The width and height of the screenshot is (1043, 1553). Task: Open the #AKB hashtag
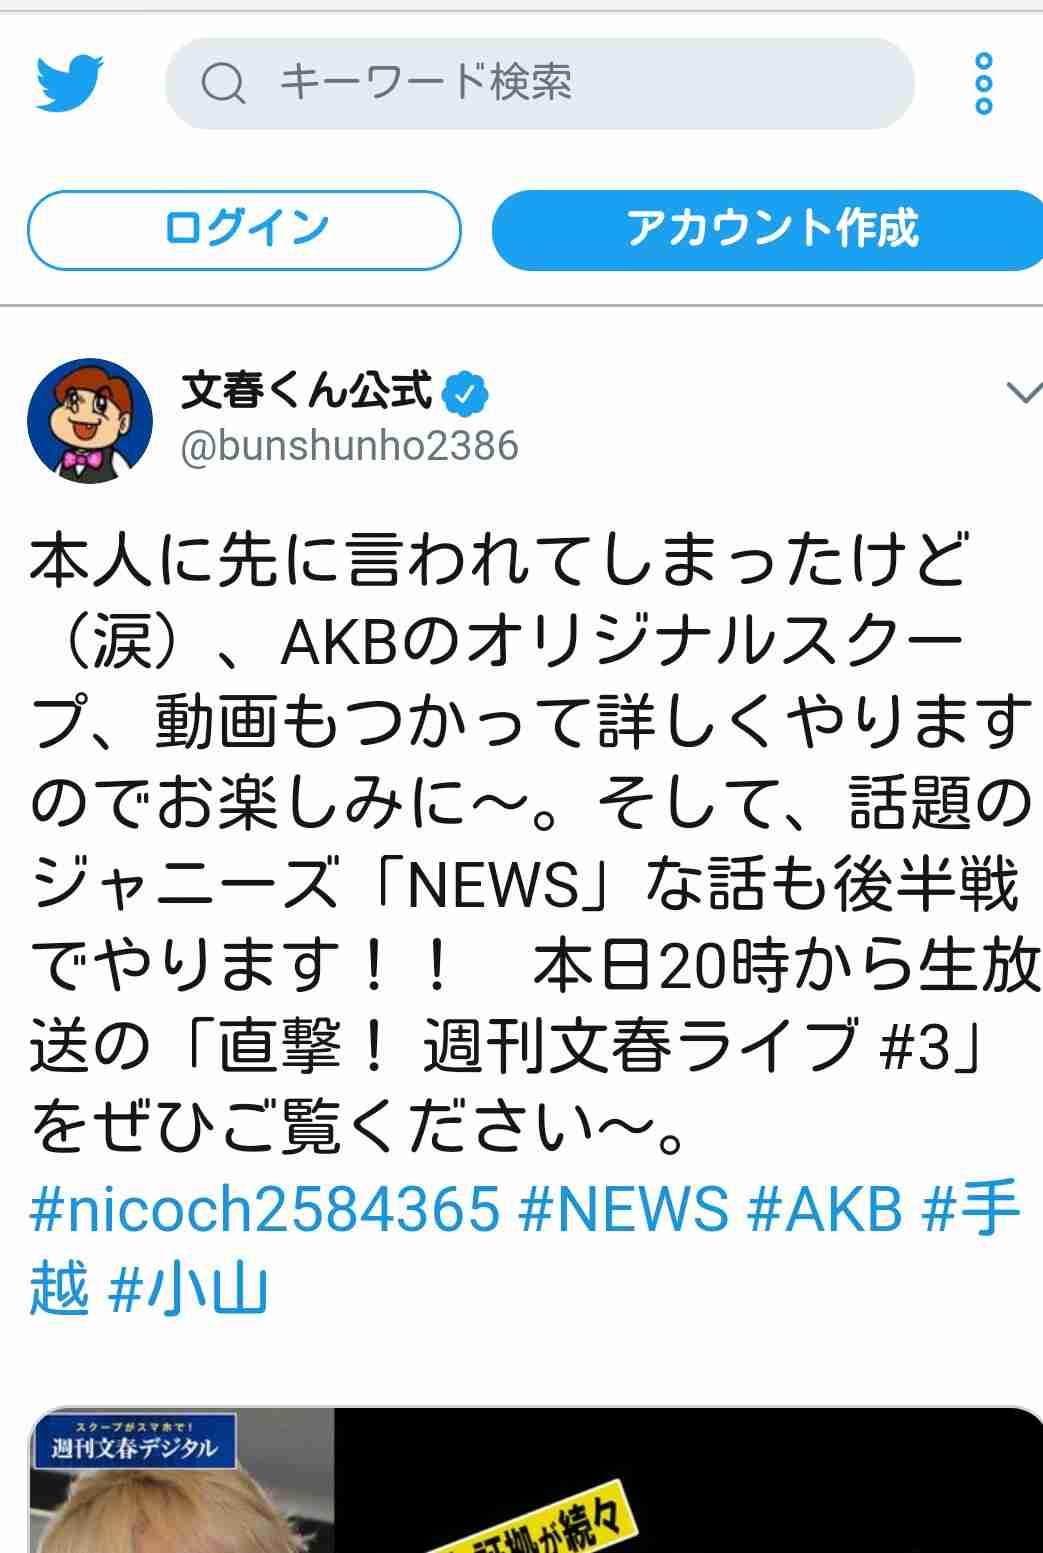coord(825,1208)
